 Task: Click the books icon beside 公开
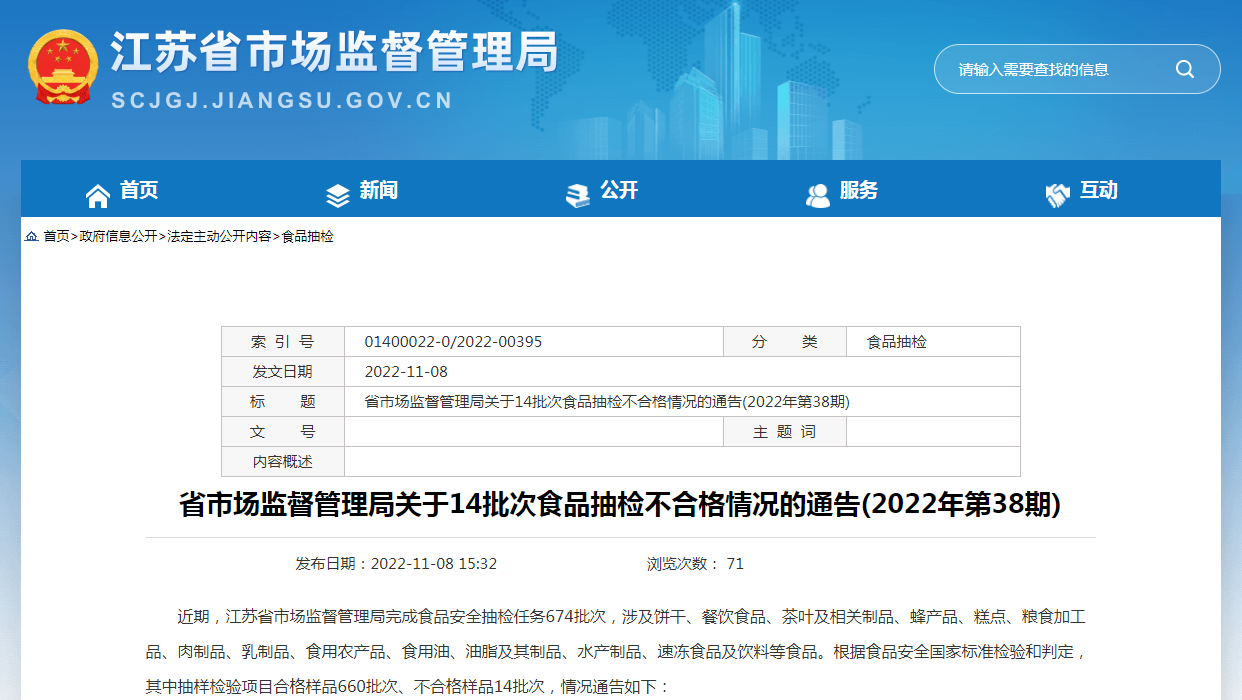[578, 195]
